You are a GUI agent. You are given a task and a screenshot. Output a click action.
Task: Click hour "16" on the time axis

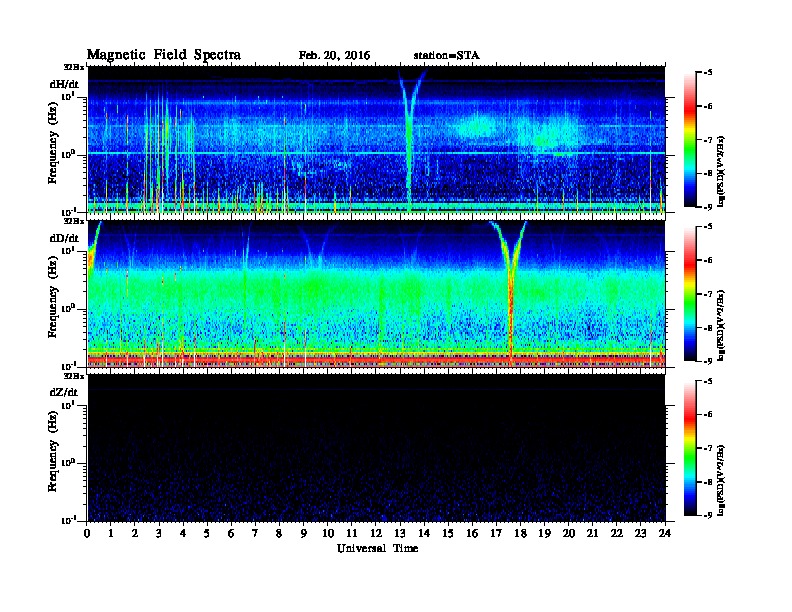472,533
